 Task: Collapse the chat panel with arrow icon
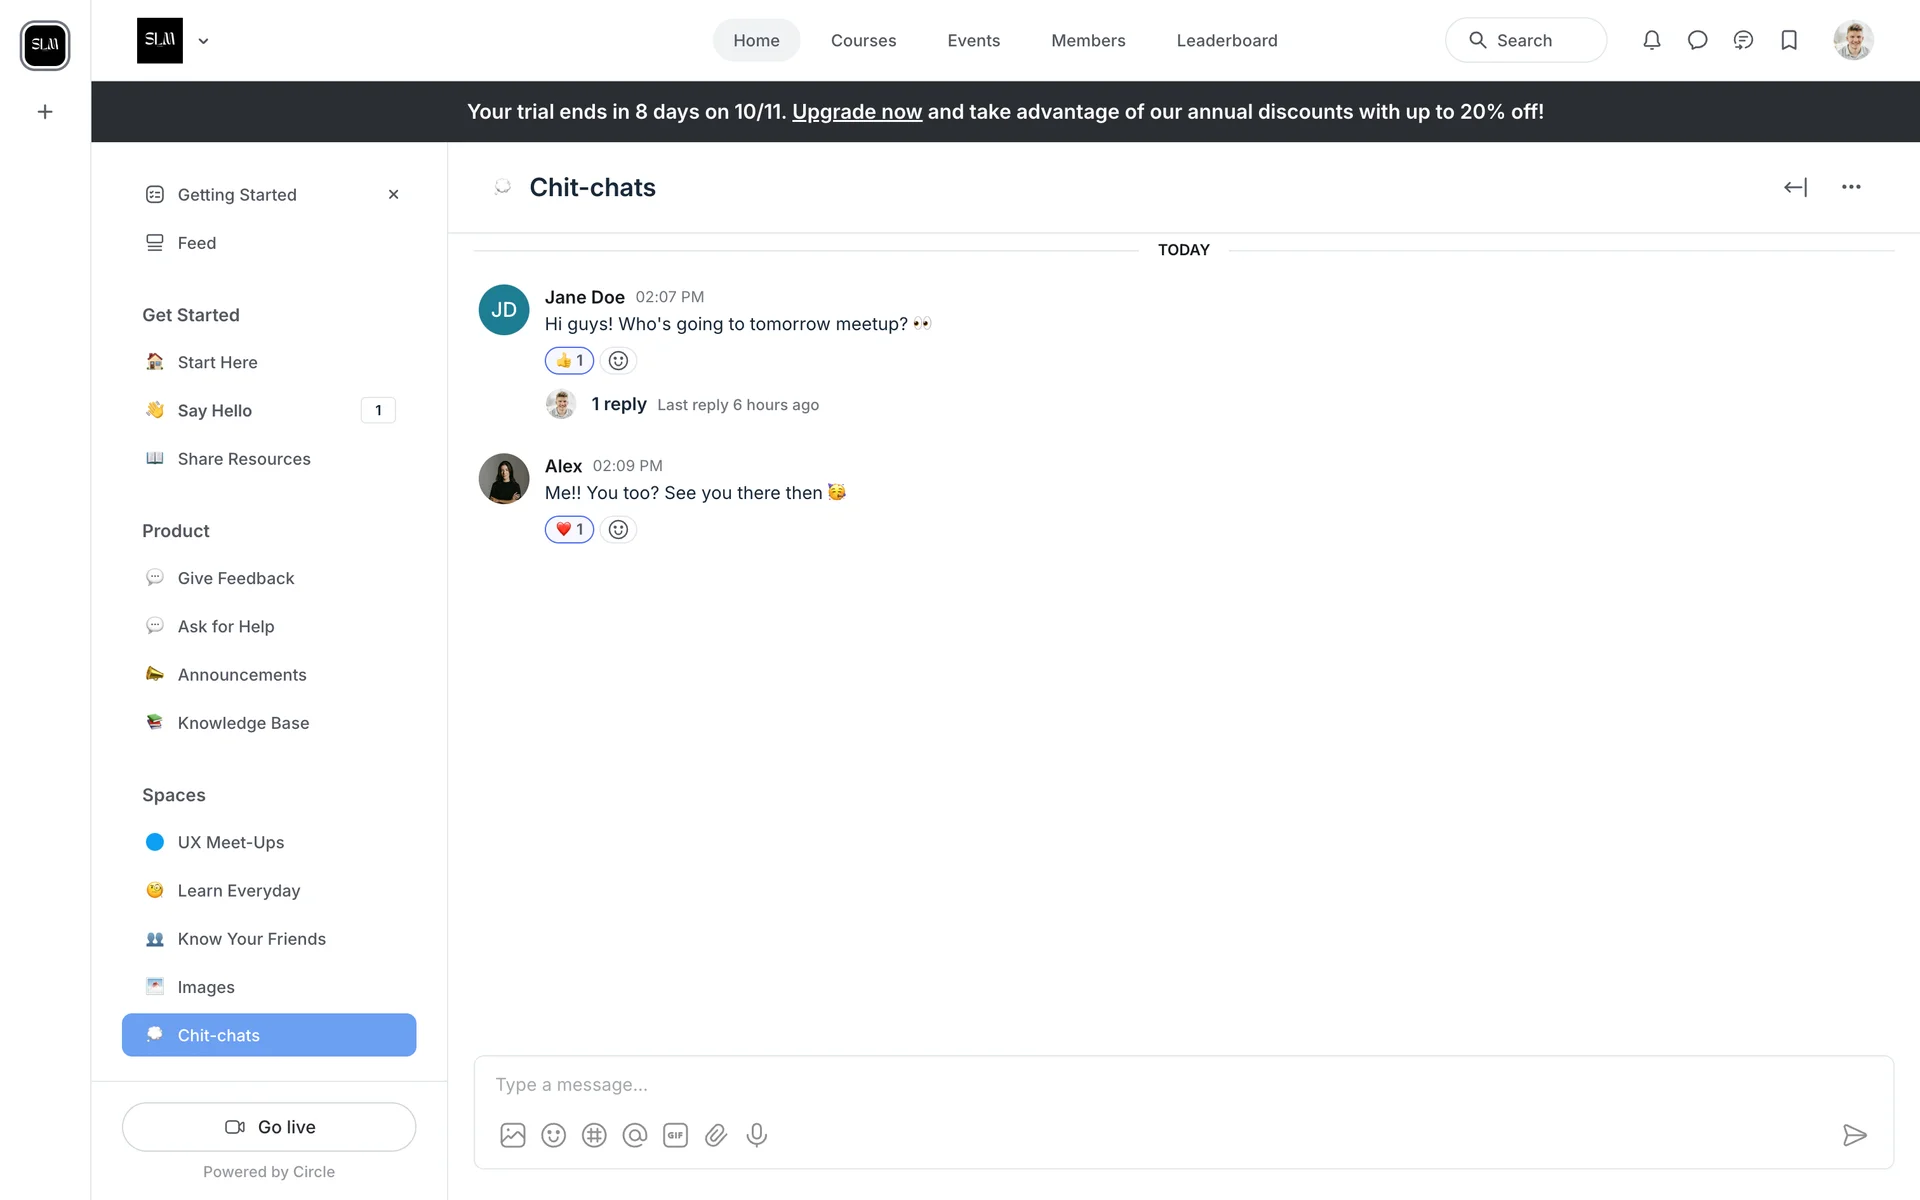[1795, 187]
